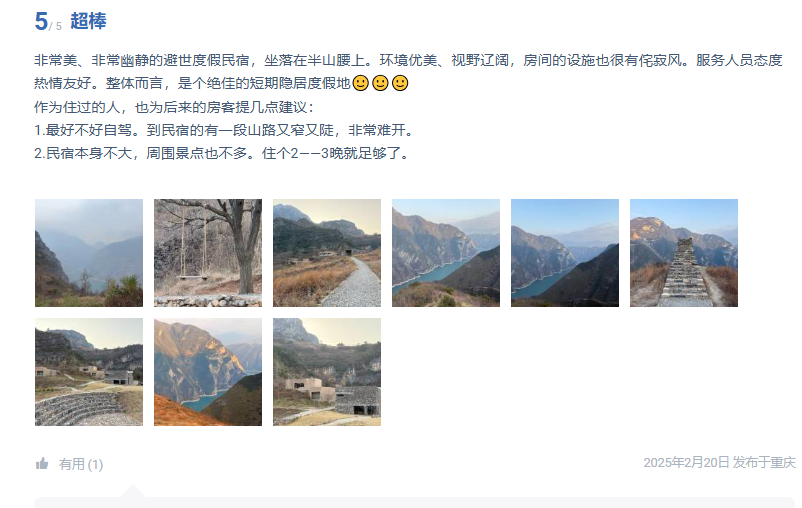The height and width of the screenshot is (508, 802).
Task: Click the 5/5 rating score
Action: click(48, 21)
